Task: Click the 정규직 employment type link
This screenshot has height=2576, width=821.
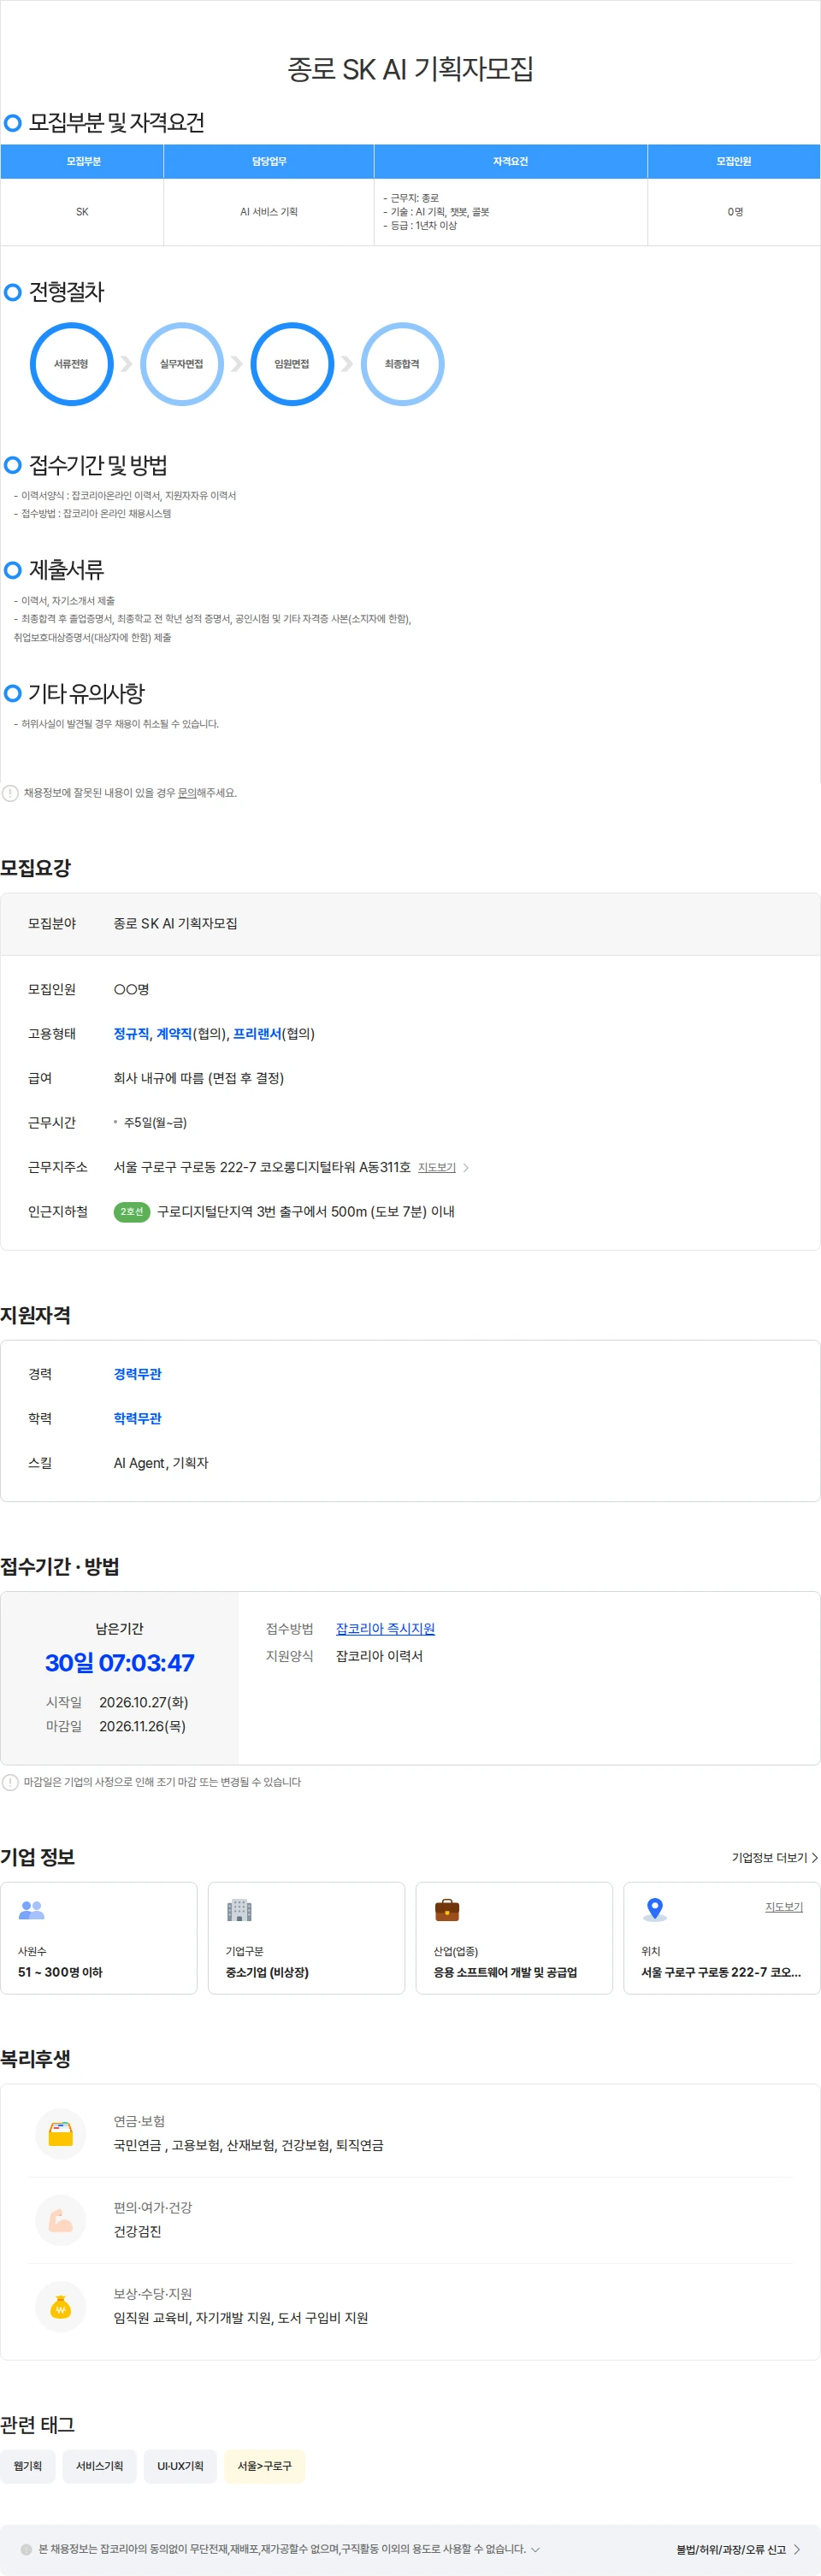Action: (x=131, y=1034)
